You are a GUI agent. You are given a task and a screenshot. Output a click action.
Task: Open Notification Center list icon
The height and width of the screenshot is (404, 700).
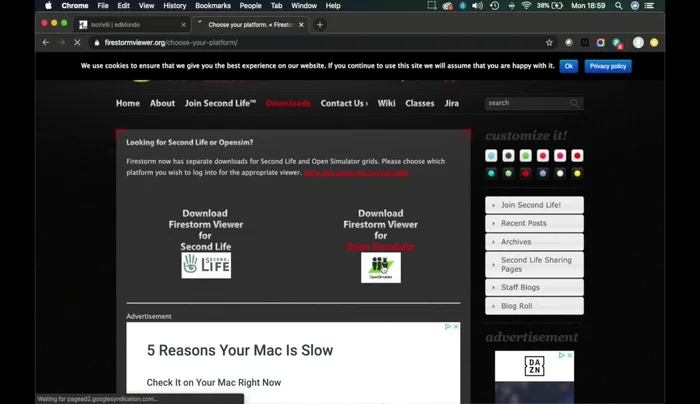point(649,6)
